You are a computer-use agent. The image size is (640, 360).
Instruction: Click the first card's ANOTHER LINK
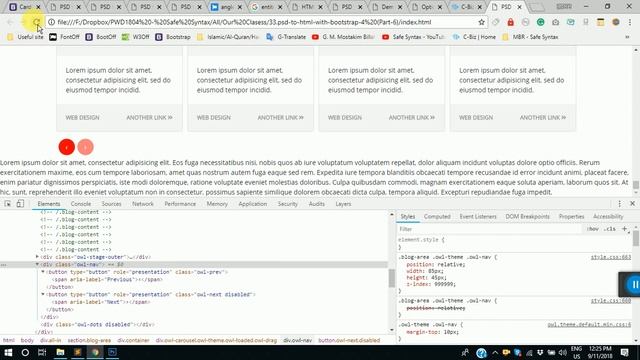click(149, 118)
